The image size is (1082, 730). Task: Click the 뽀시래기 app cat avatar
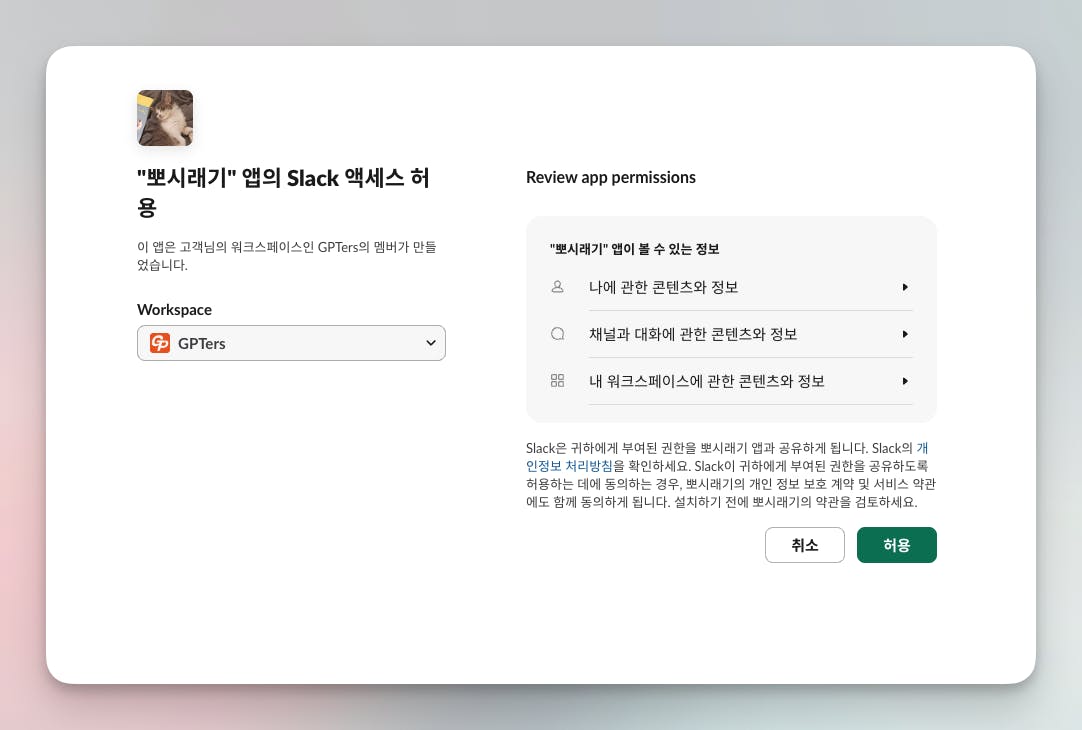pyautogui.click(x=165, y=118)
